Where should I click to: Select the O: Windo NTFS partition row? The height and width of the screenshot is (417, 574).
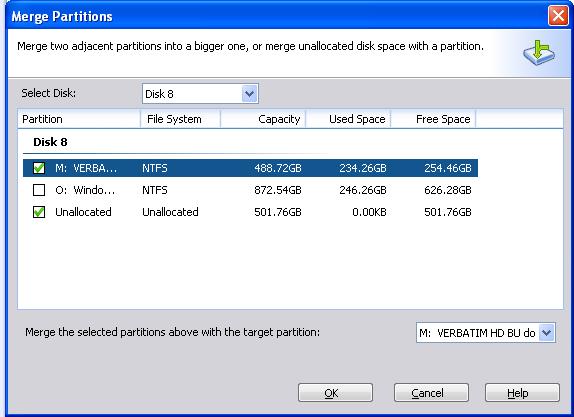click(250, 190)
